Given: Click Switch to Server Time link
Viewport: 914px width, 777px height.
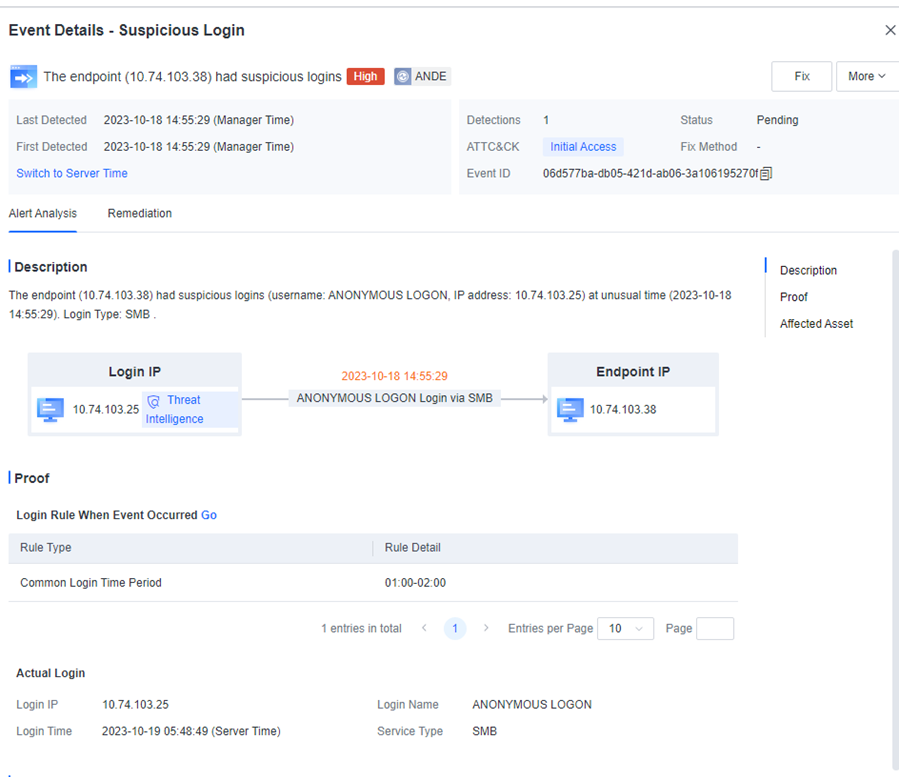Looking at the screenshot, I should click(72, 174).
